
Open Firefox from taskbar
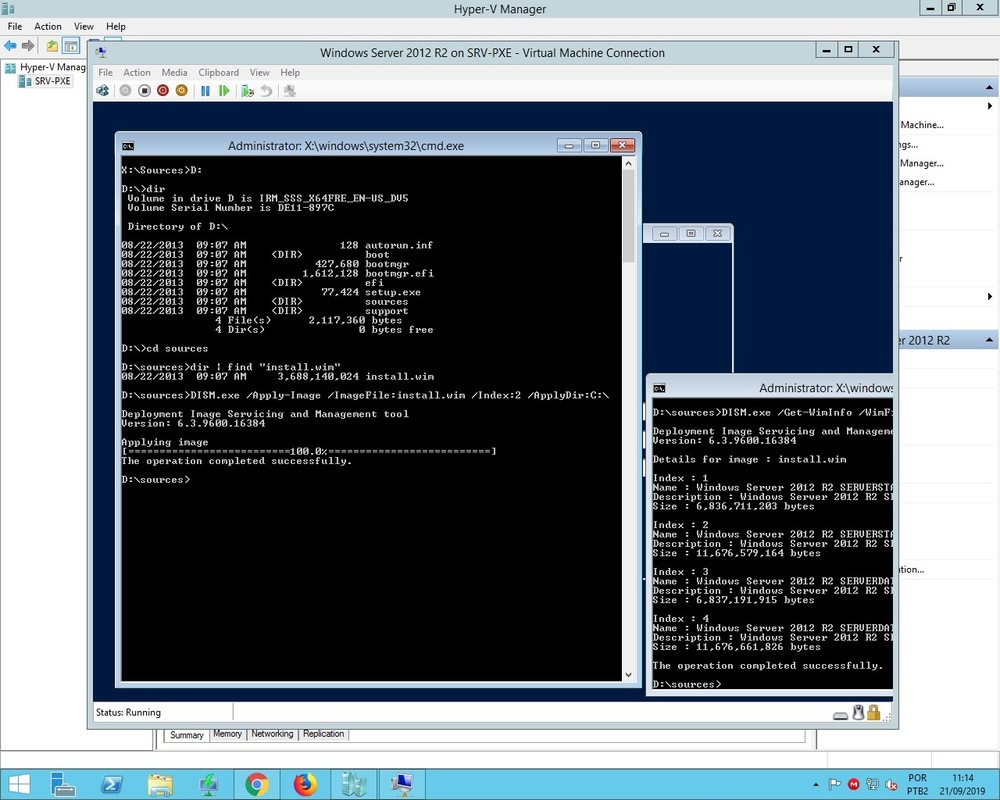click(305, 784)
